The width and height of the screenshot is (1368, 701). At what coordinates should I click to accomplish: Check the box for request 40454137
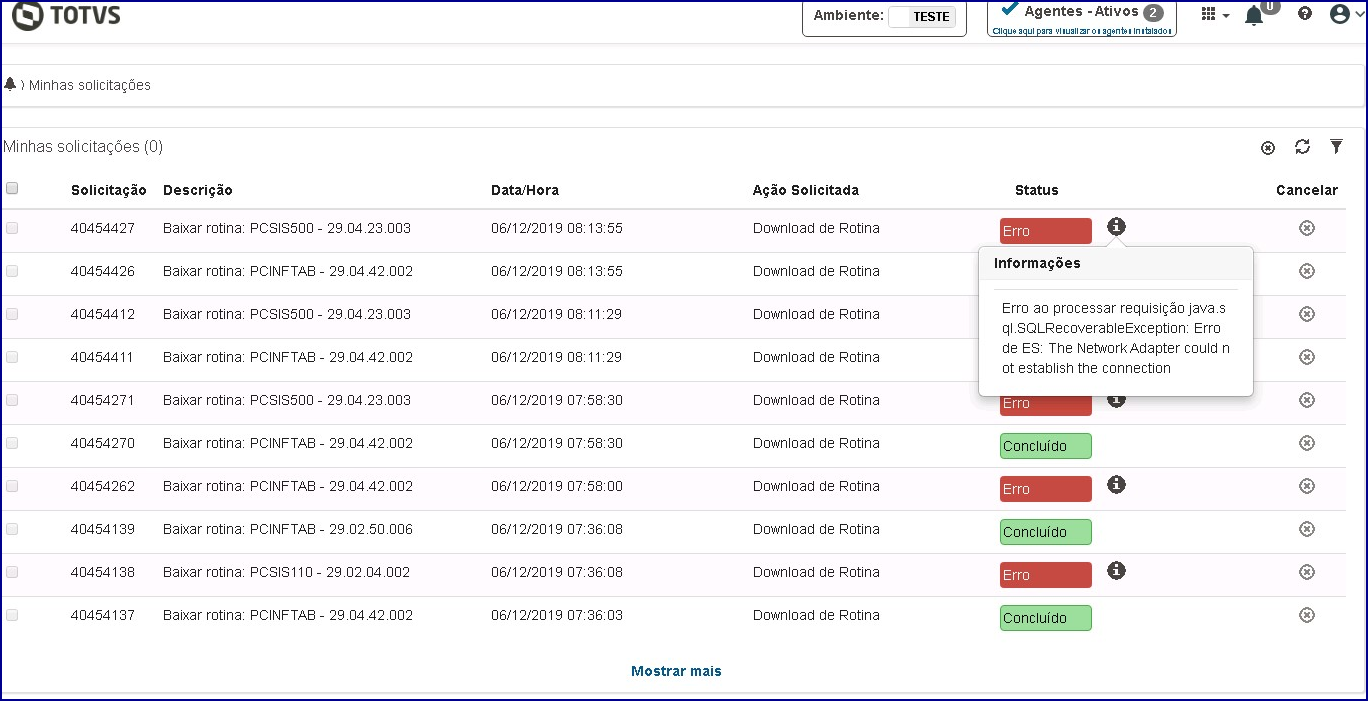12,615
